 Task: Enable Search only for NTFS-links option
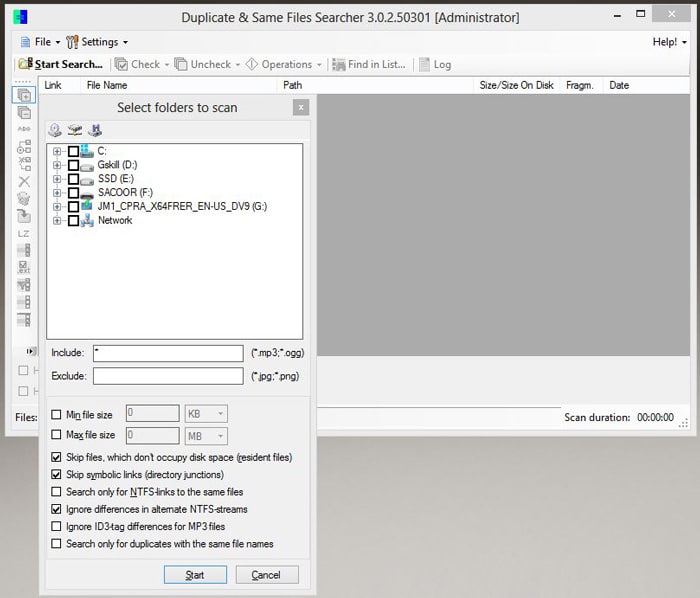(56, 492)
